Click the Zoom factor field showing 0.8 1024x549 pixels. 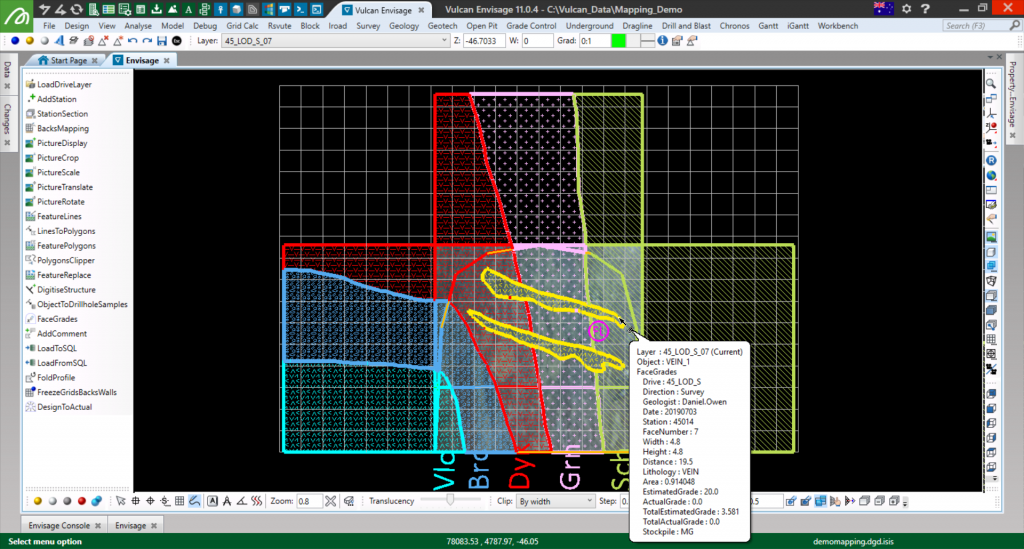[x=309, y=501]
